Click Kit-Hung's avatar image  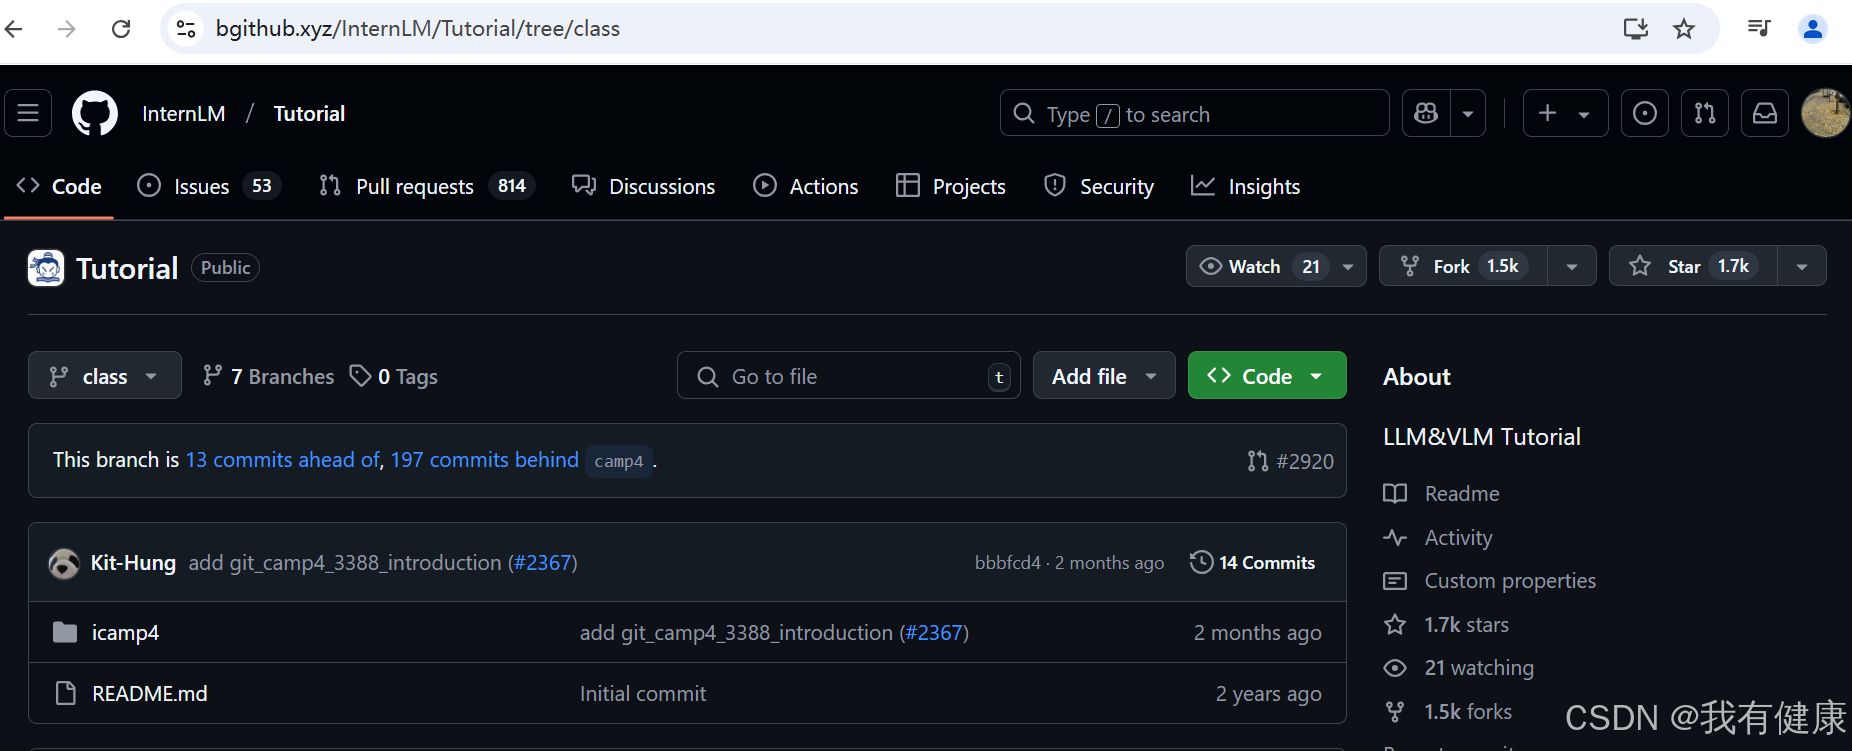pyautogui.click(x=64, y=563)
